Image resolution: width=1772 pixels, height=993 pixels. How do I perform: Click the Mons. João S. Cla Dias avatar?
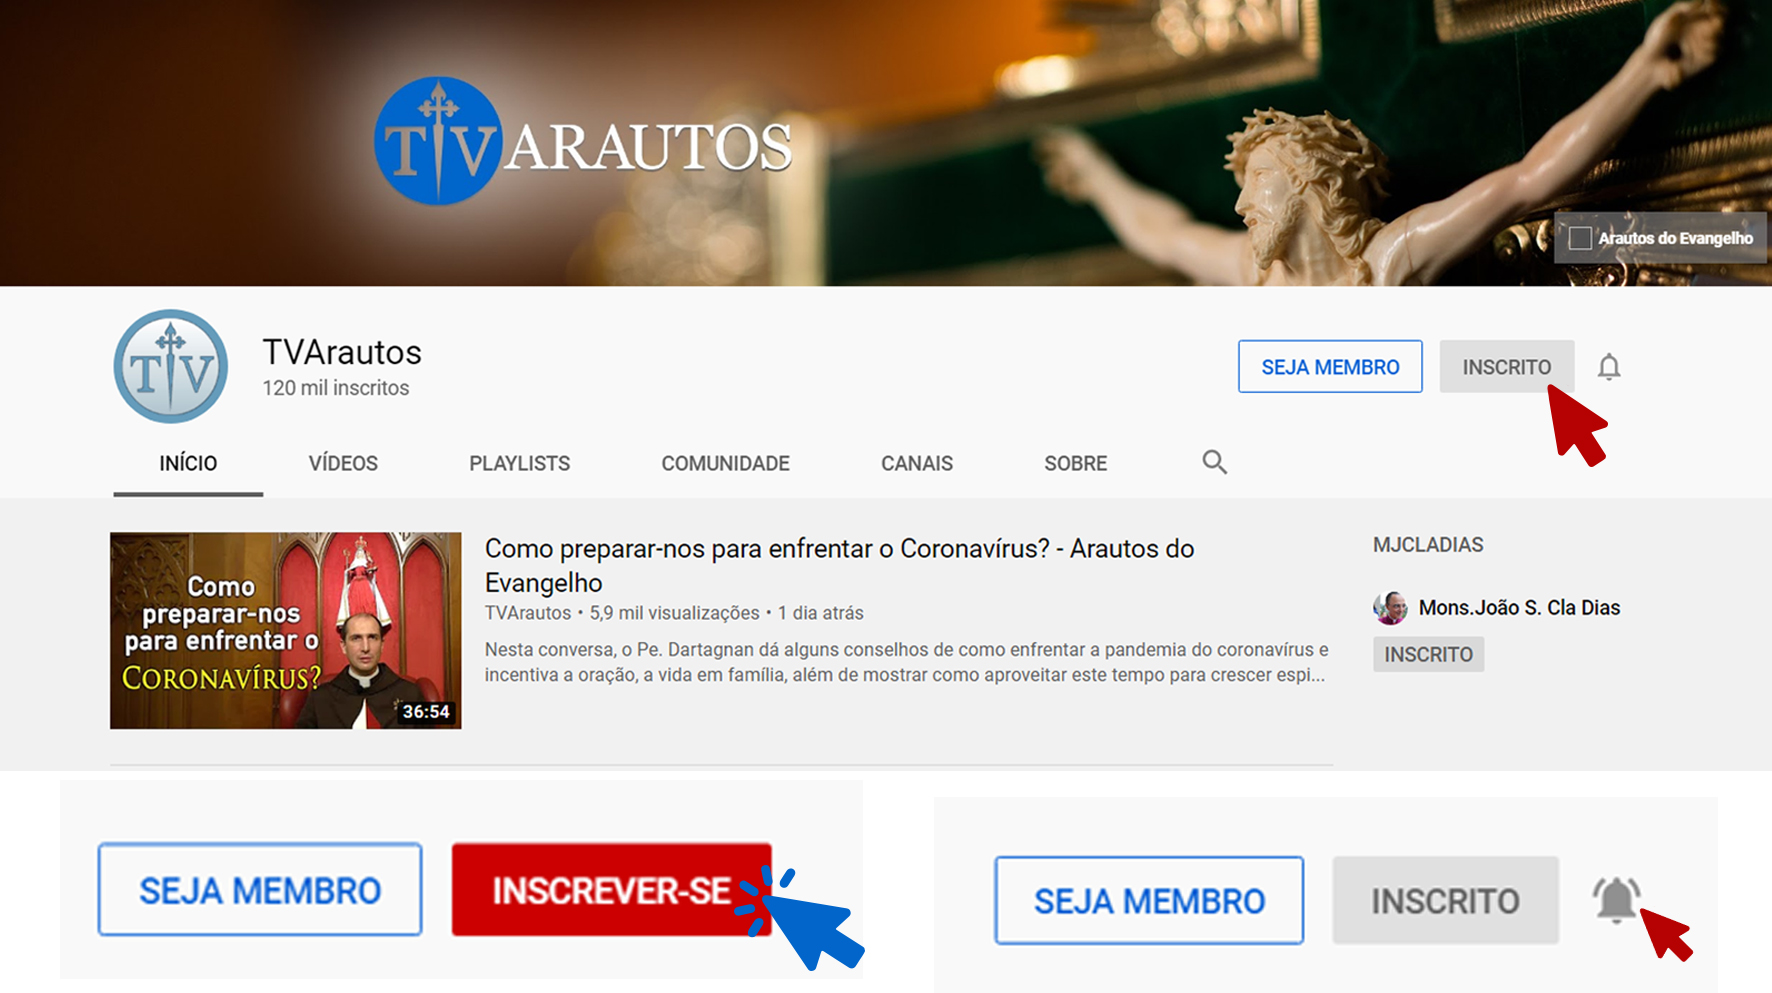pyautogui.click(x=1390, y=607)
